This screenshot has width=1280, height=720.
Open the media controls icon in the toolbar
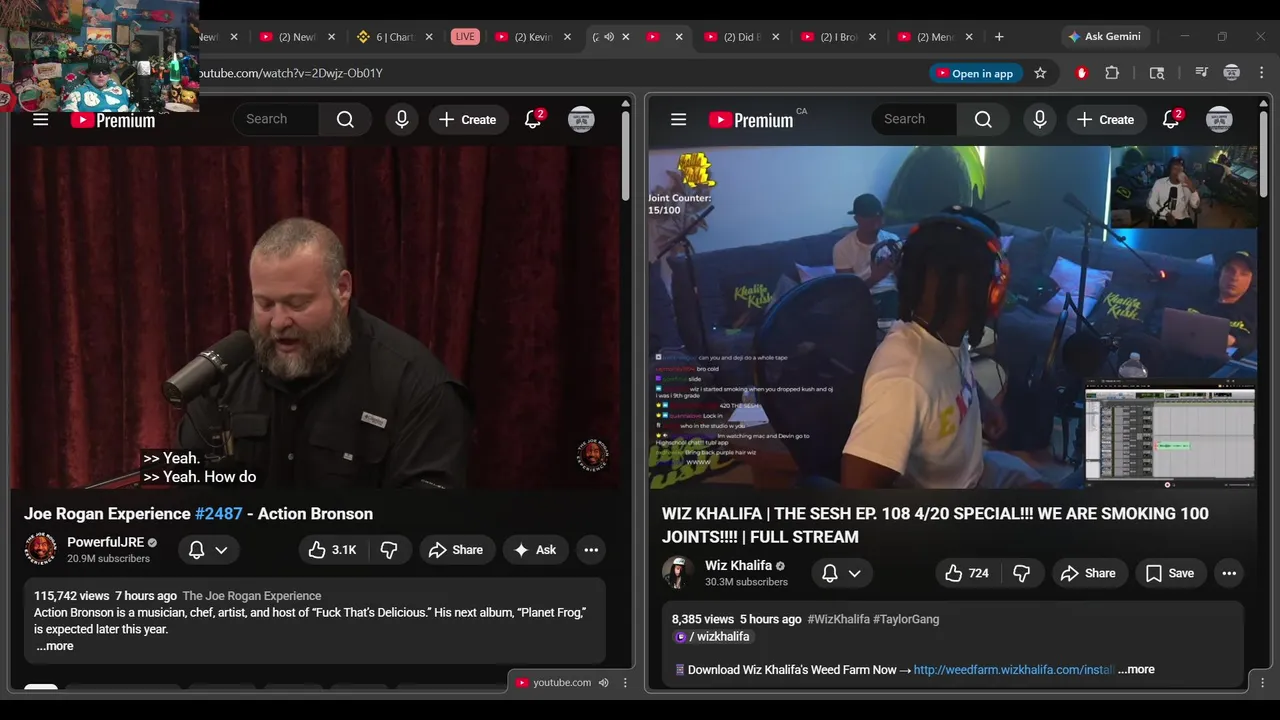tap(1201, 73)
